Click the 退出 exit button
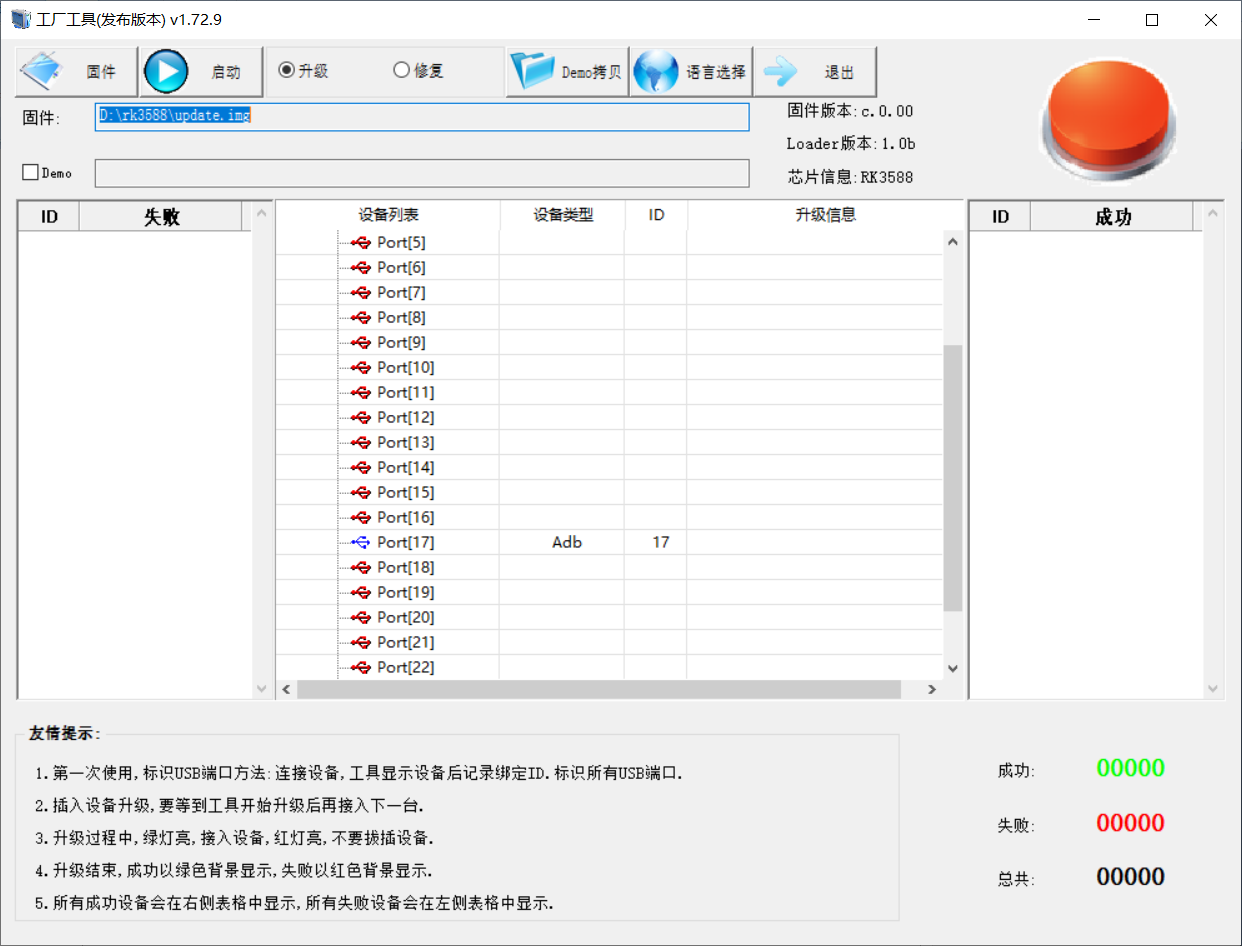The height and width of the screenshot is (946, 1242). [815, 72]
